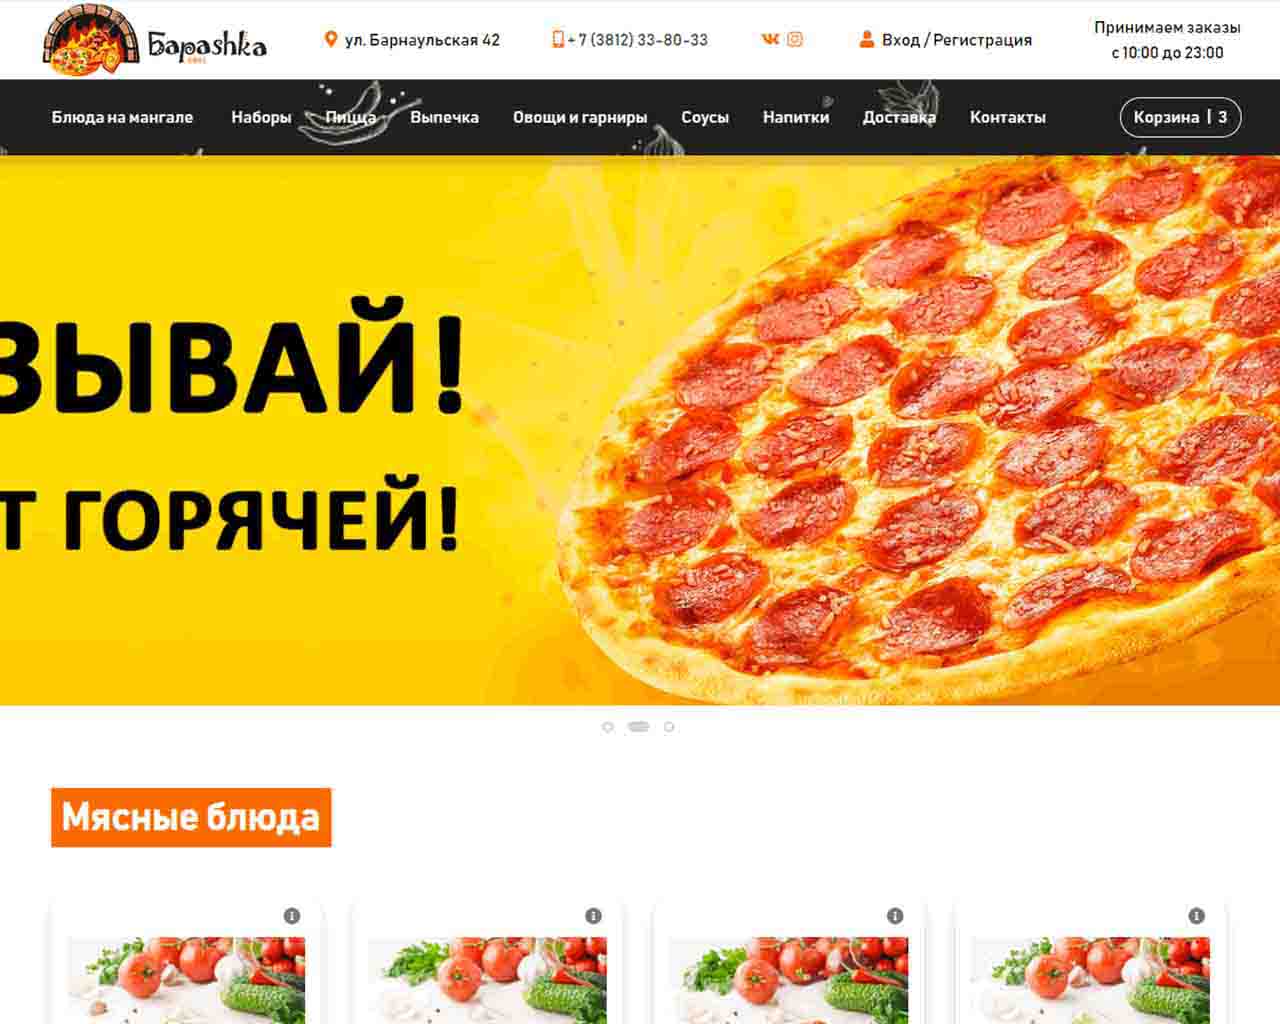Click the pepperoni pizza banner
This screenshot has height=1024, width=1280.
640,430
